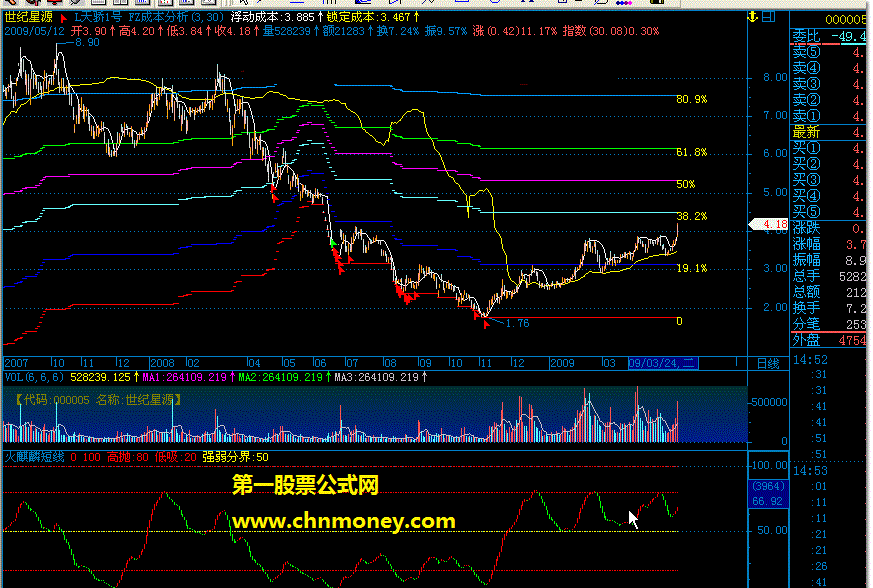Click the 买① bid row
This screenshot has width=873, height=588.
830,149
